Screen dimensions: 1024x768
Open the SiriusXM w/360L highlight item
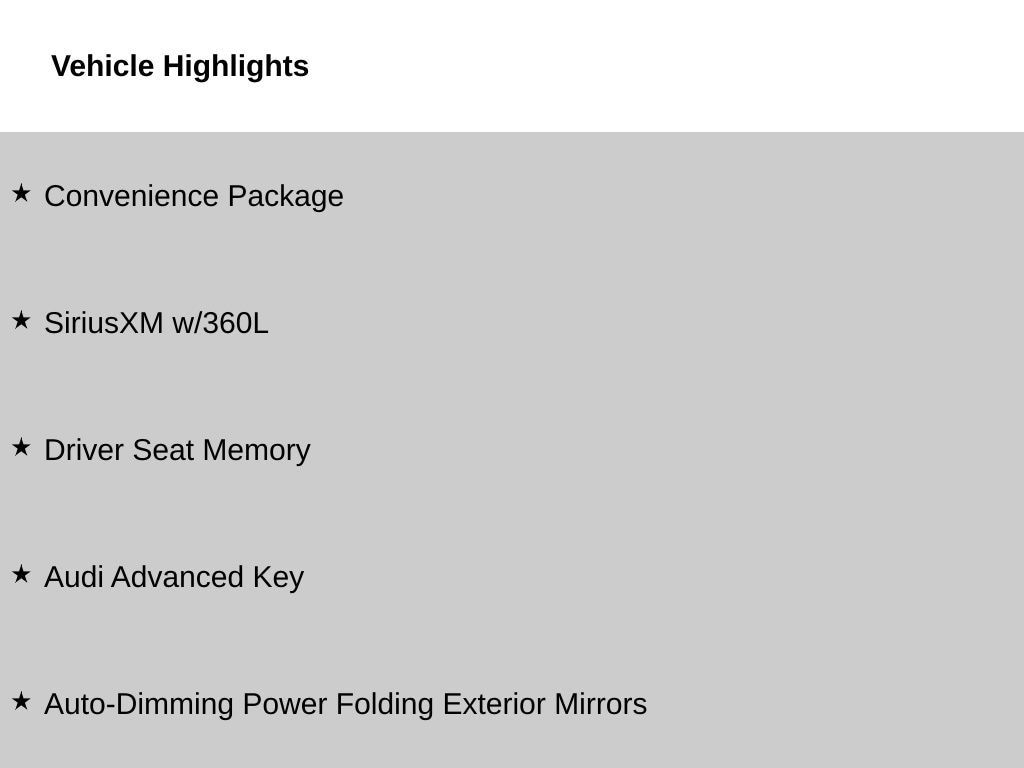point(156,323)
